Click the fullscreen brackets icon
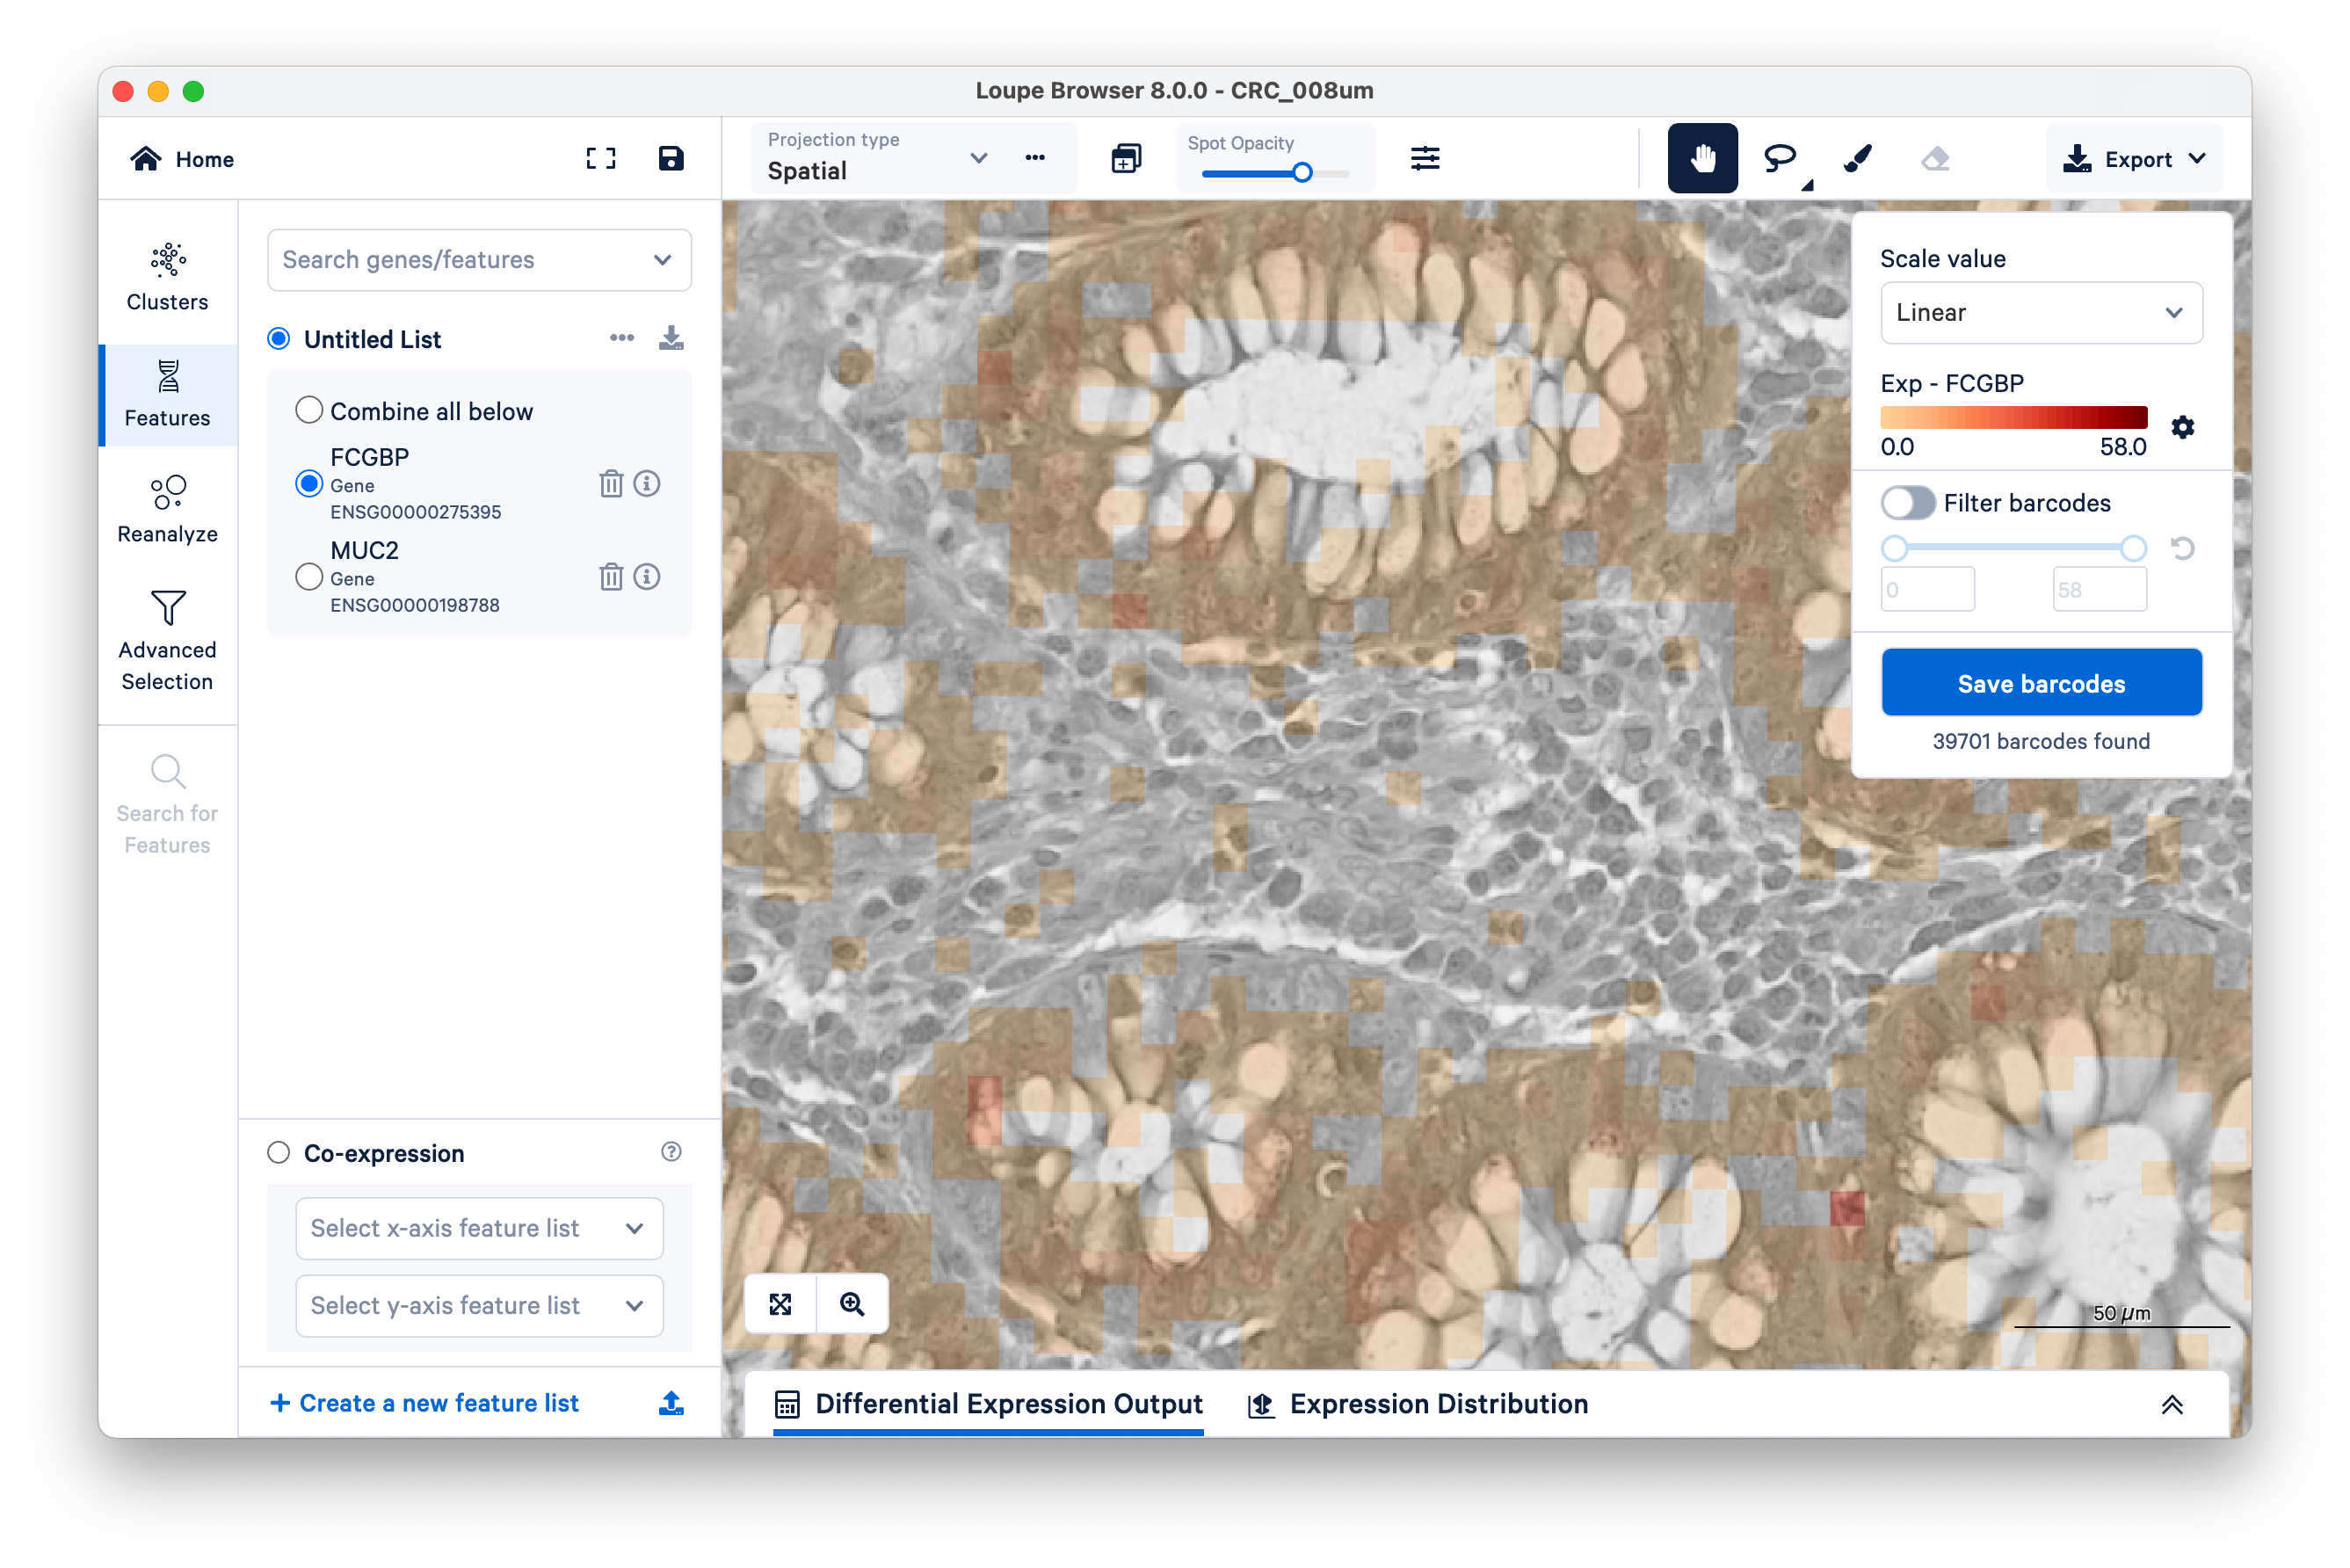Viewport: 2350px width, 1568px height. [x=601, y=158]
